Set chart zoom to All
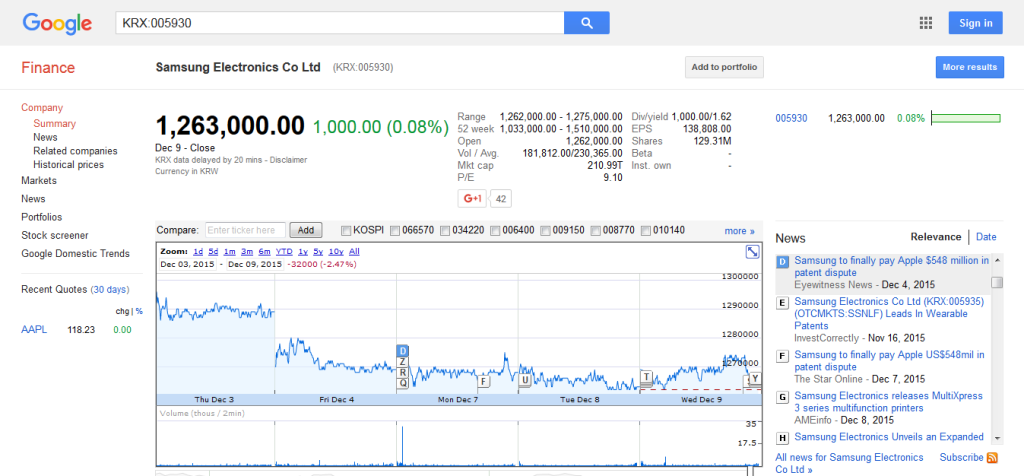Viewport: 1024px width, 476px height. (x=354, y=251)
